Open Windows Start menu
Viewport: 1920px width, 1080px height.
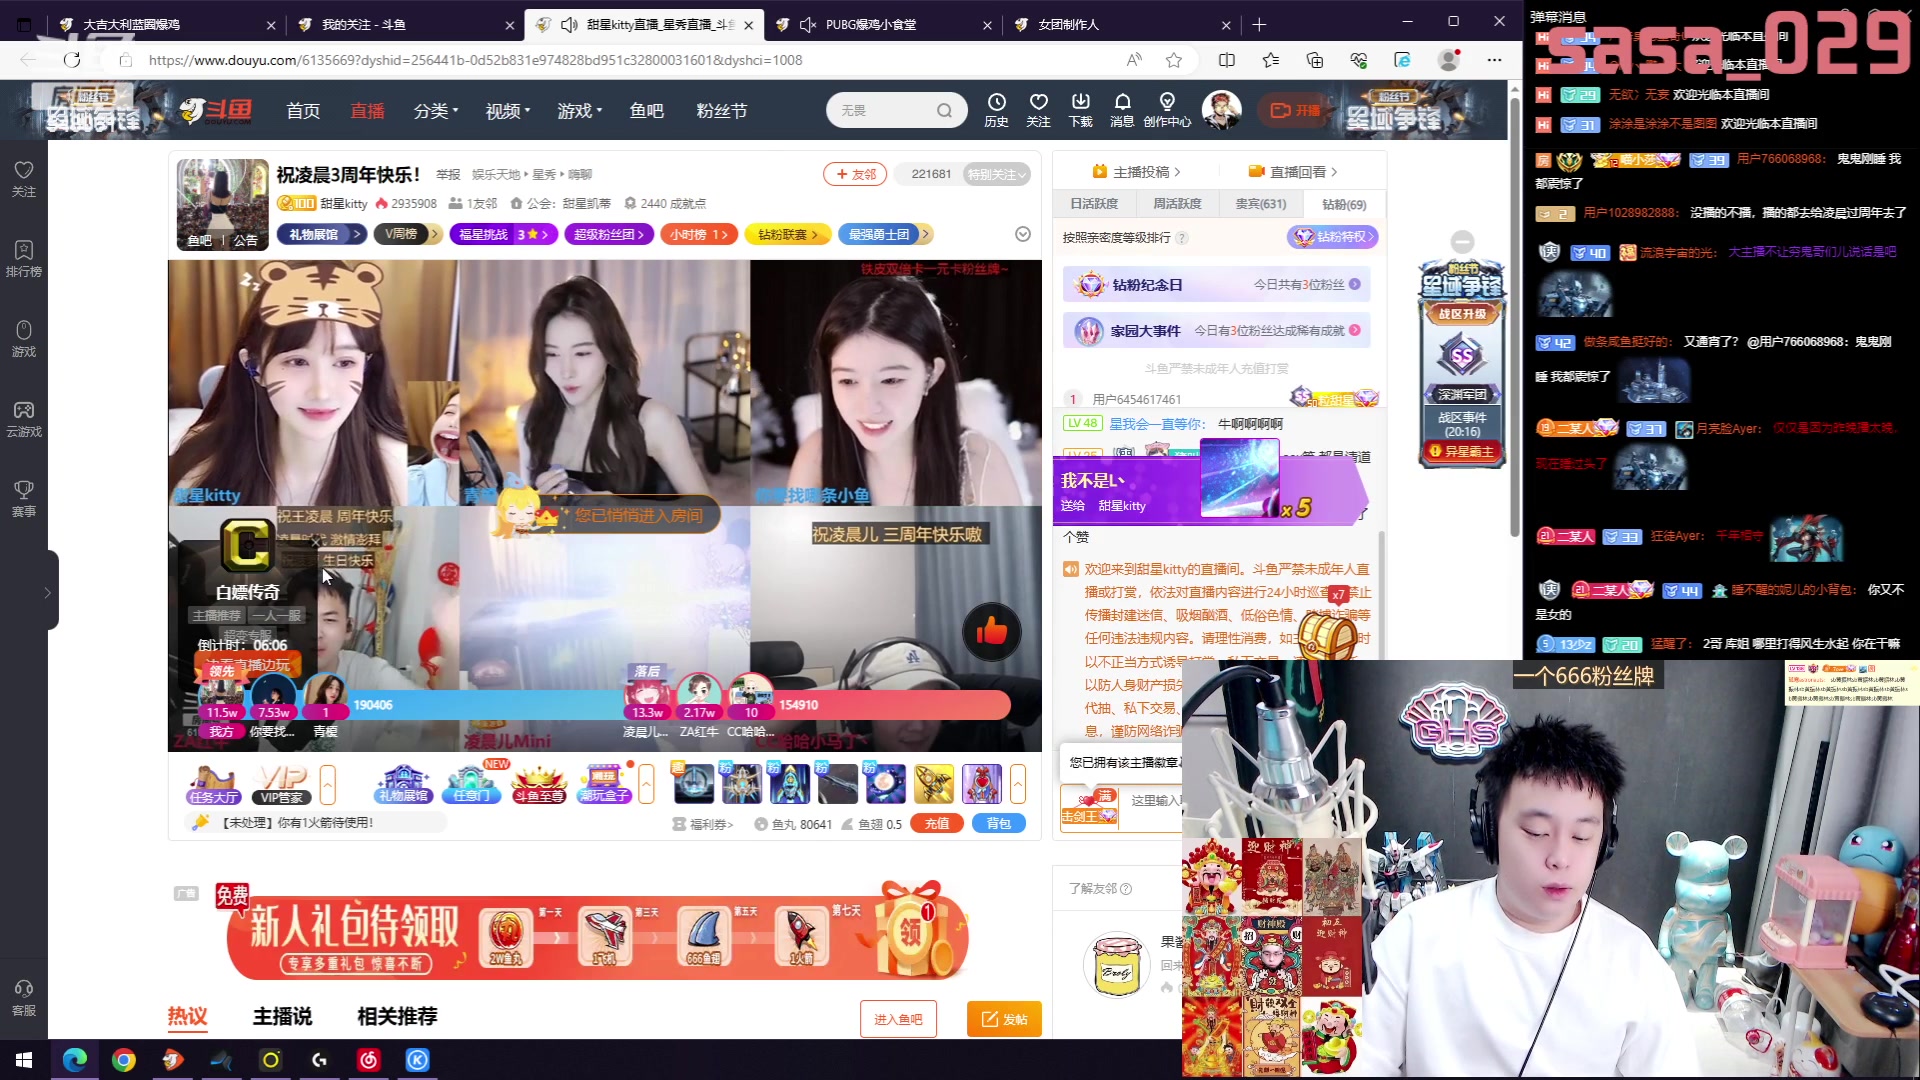click(x=24, y=1060)
